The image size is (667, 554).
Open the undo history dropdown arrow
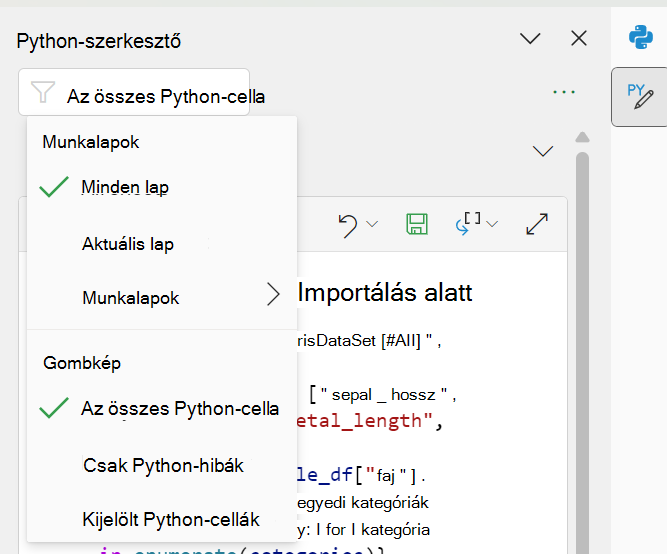372,224
